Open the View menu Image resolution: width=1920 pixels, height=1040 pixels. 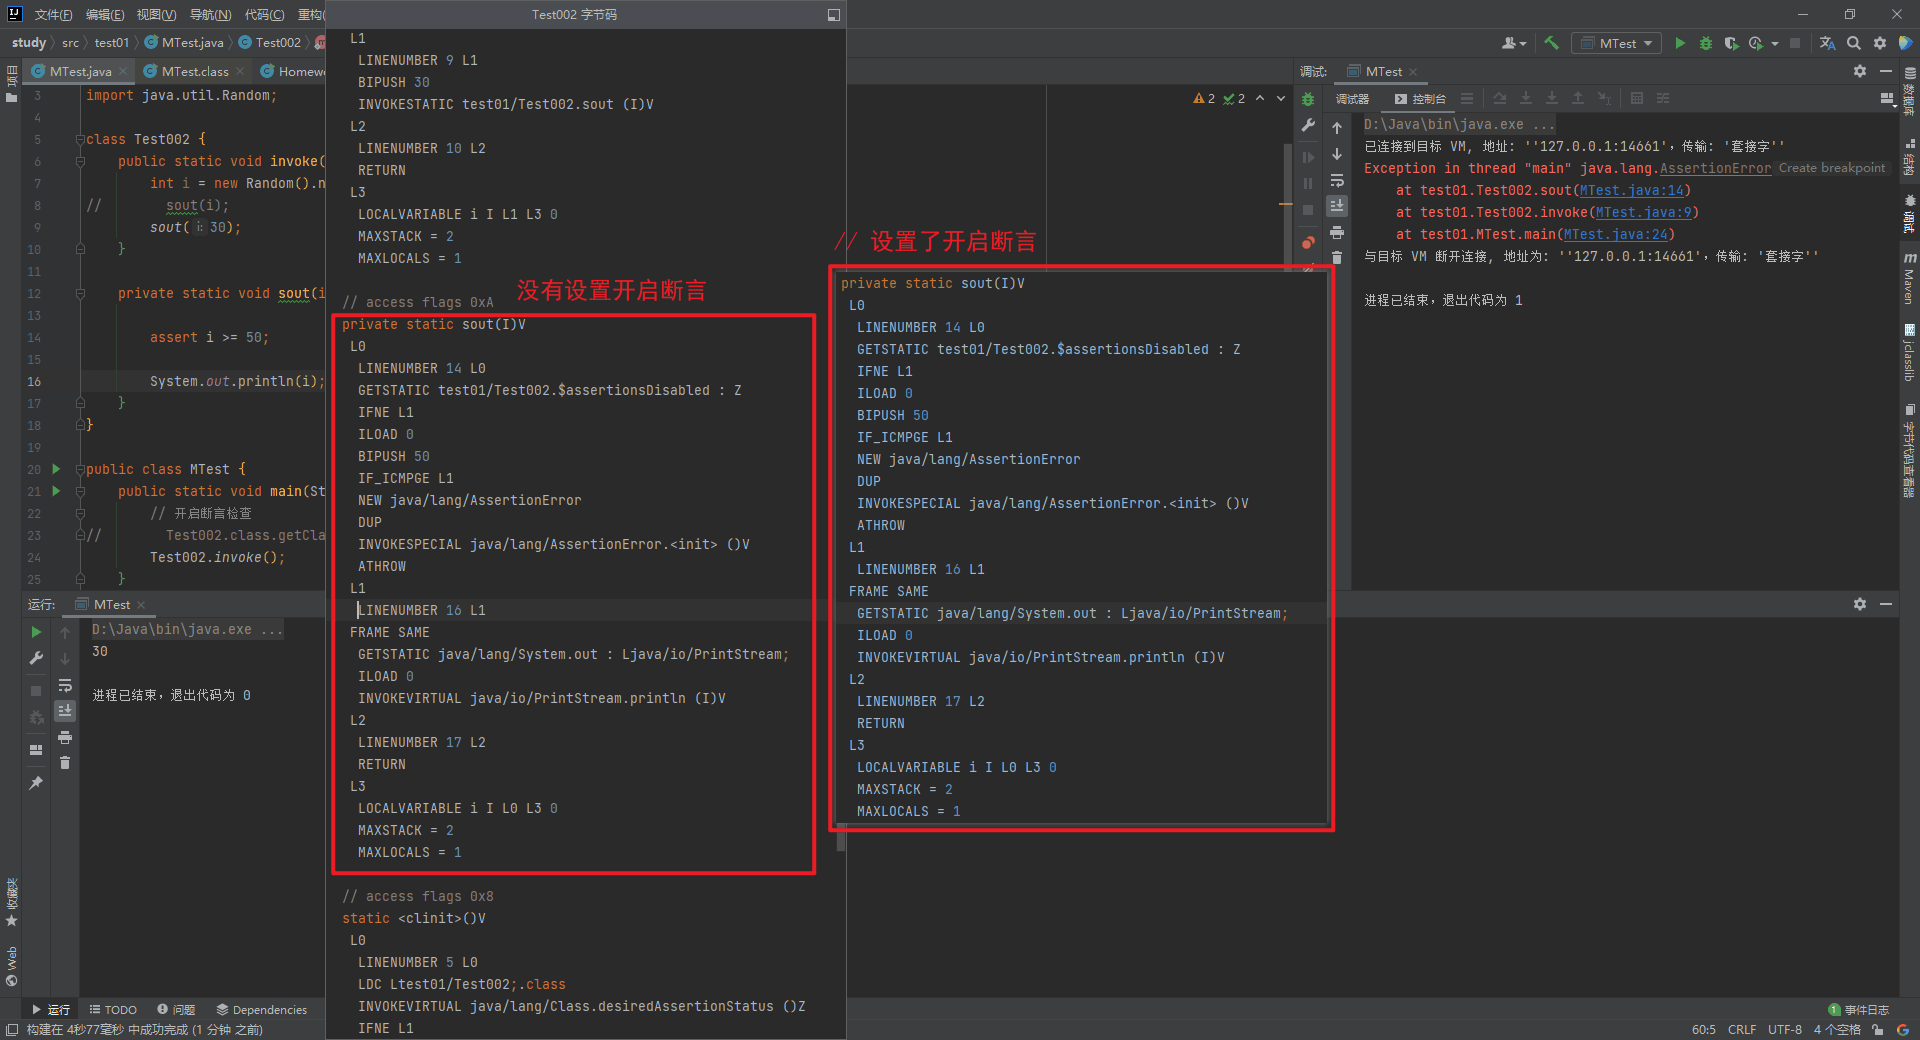[157, 15]
